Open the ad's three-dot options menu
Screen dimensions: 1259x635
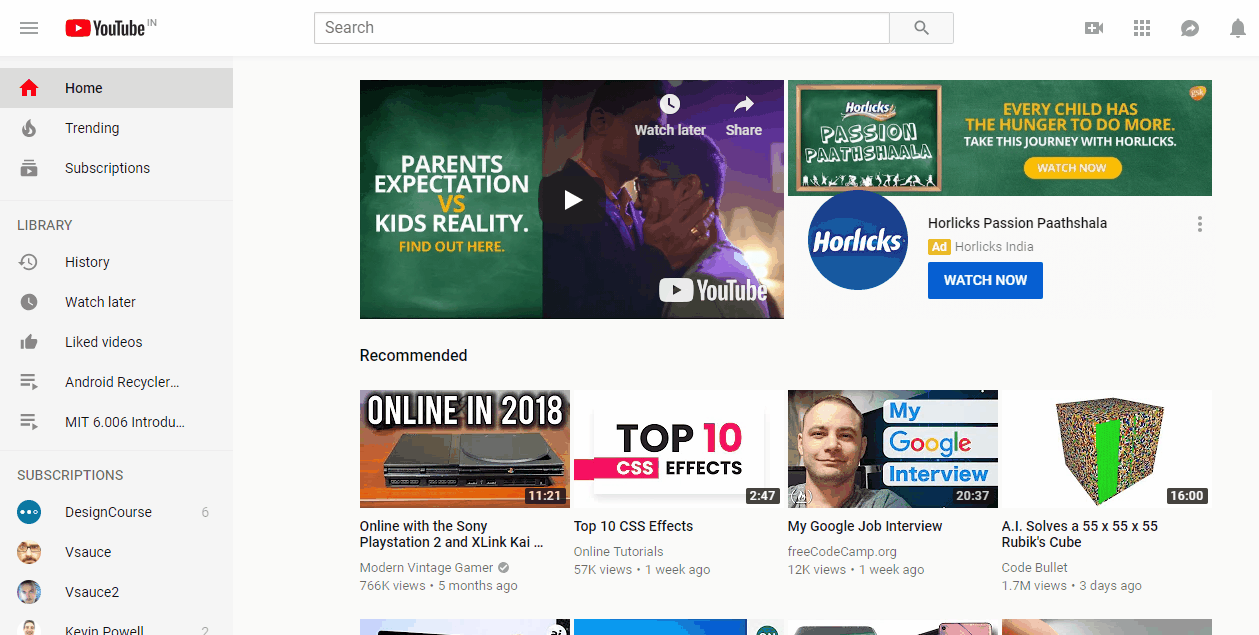[1200, 224]
